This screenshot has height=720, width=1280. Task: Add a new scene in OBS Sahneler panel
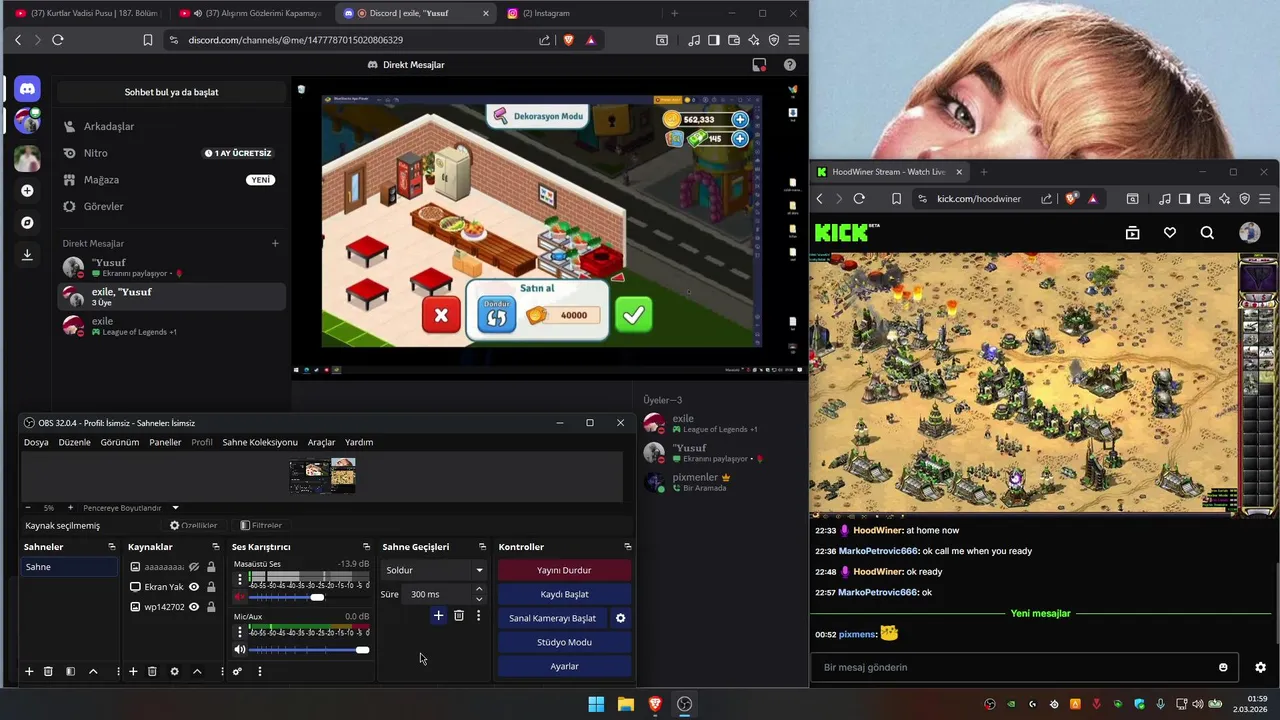(29, 672)
